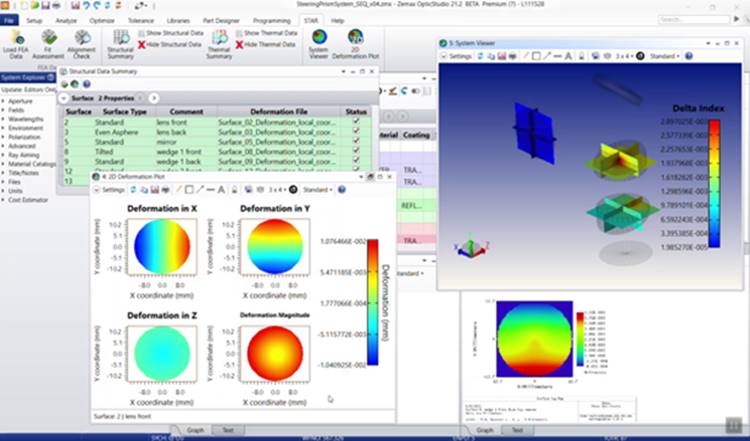Switch to the Libraries ribbon tab
The width and height of the screenshot is (750, 441).
[x=178, y=21]
